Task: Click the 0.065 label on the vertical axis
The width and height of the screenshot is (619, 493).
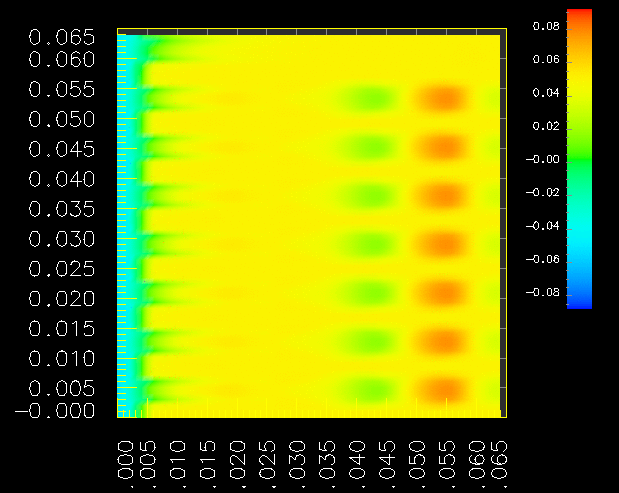Action: (62, 38)
